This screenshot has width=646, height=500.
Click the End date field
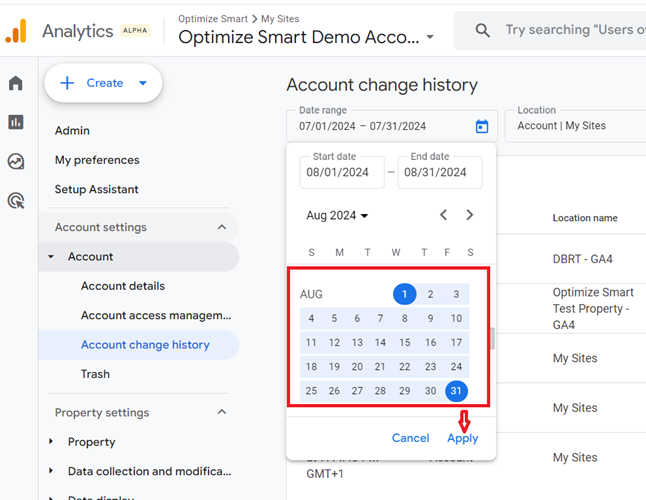click(440, 172)
